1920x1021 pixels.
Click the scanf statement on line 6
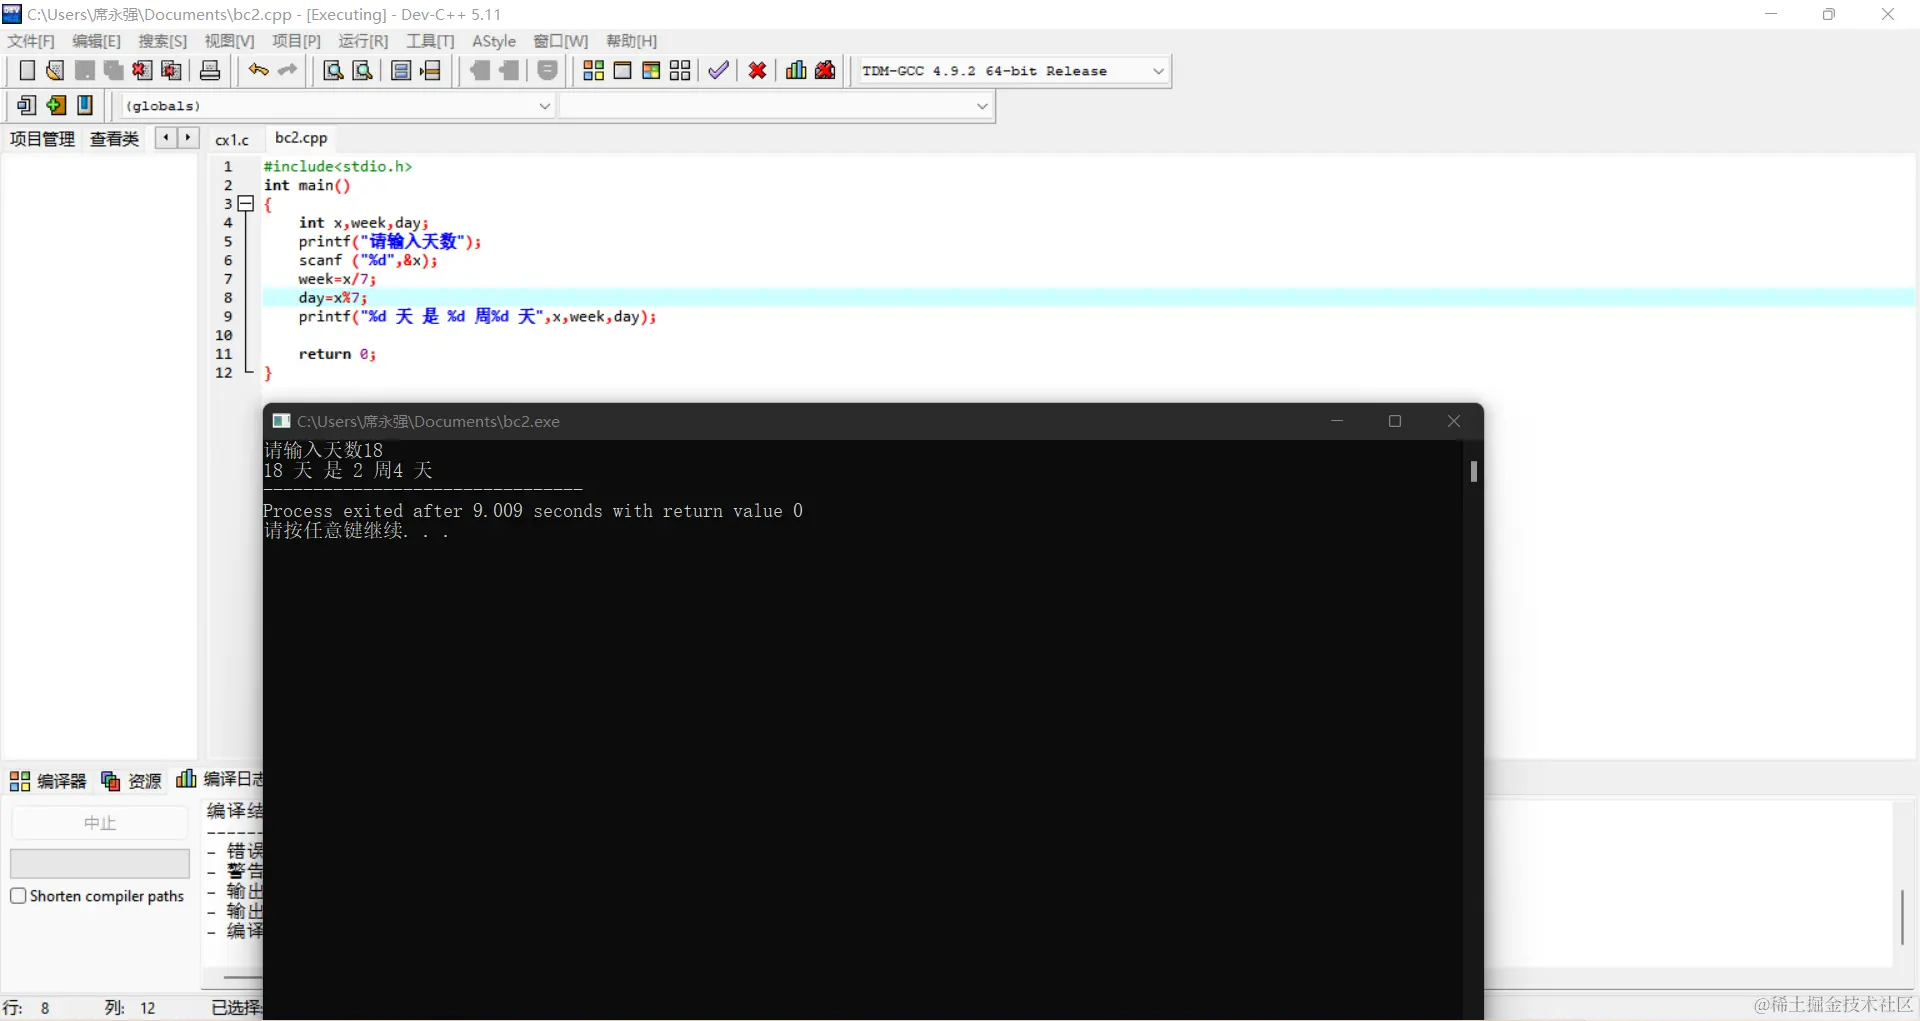click(x=368, y=260)
